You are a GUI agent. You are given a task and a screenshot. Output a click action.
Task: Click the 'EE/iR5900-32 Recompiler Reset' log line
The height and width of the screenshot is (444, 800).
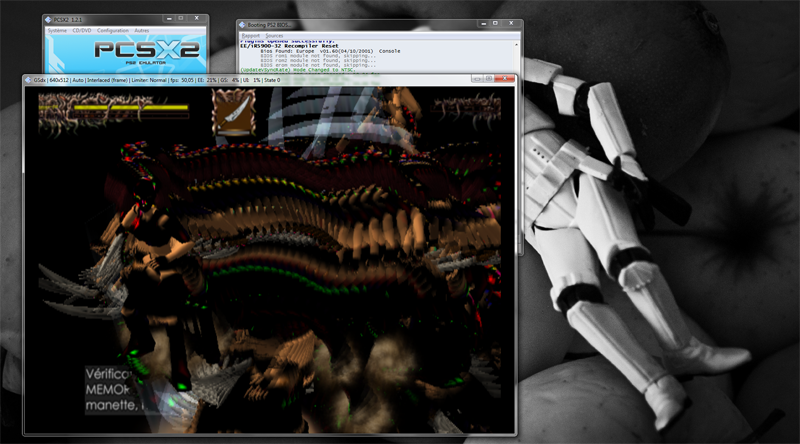click(x=289, y=46)
